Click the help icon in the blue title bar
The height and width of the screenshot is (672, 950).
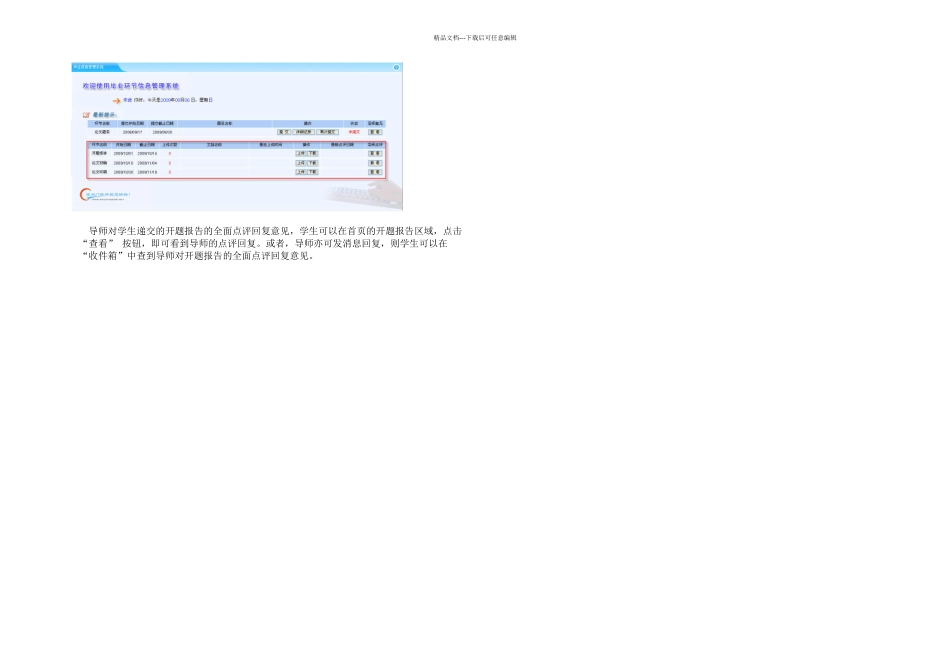click(x=396, y=67)
